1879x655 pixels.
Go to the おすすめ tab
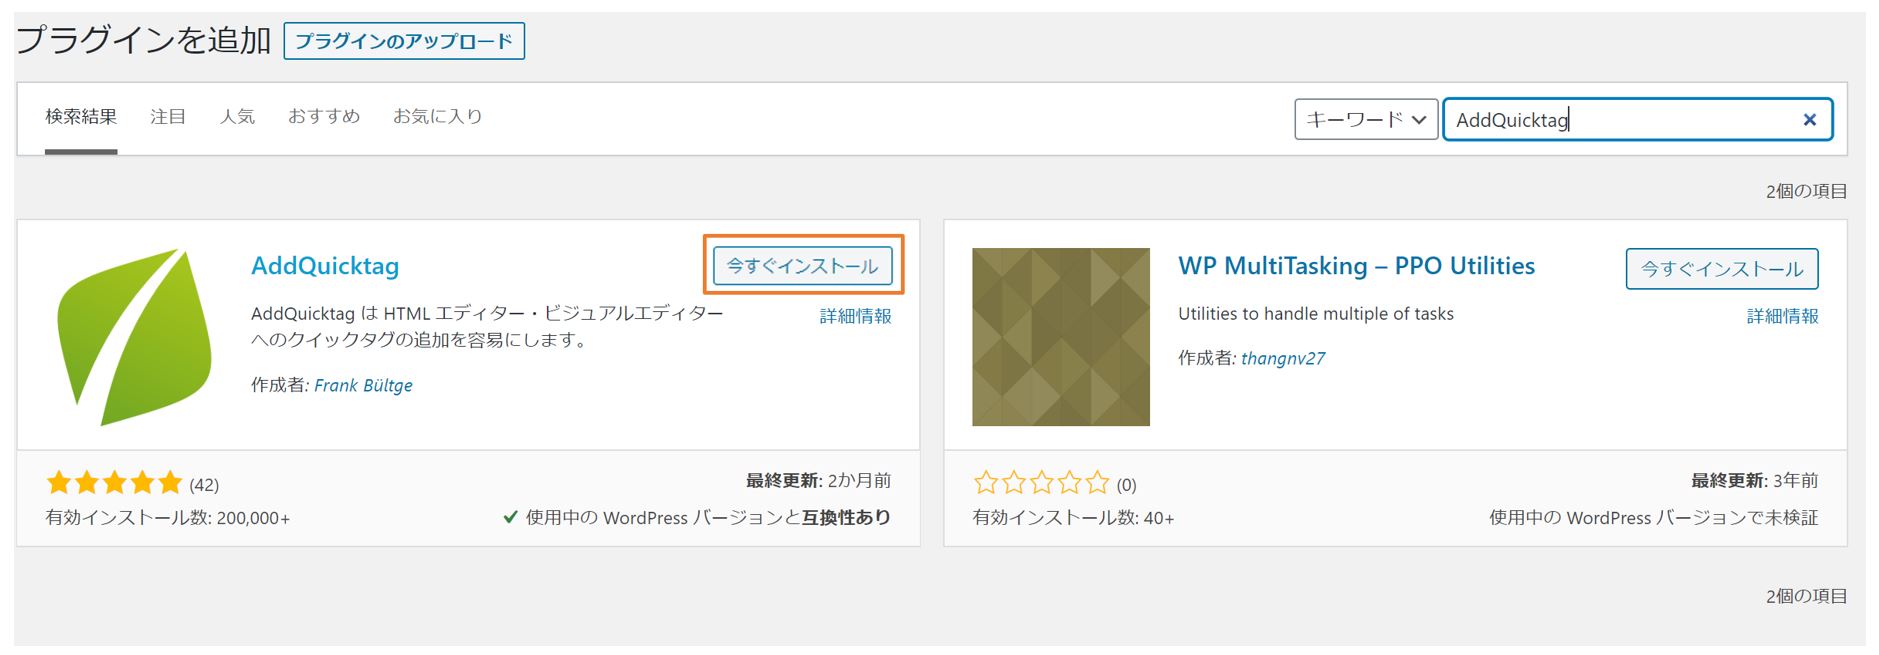[323, 117]
